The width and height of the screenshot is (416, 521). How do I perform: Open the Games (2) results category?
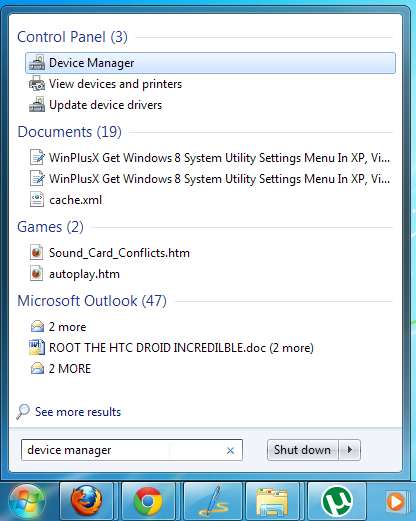[x=50, y=227]
